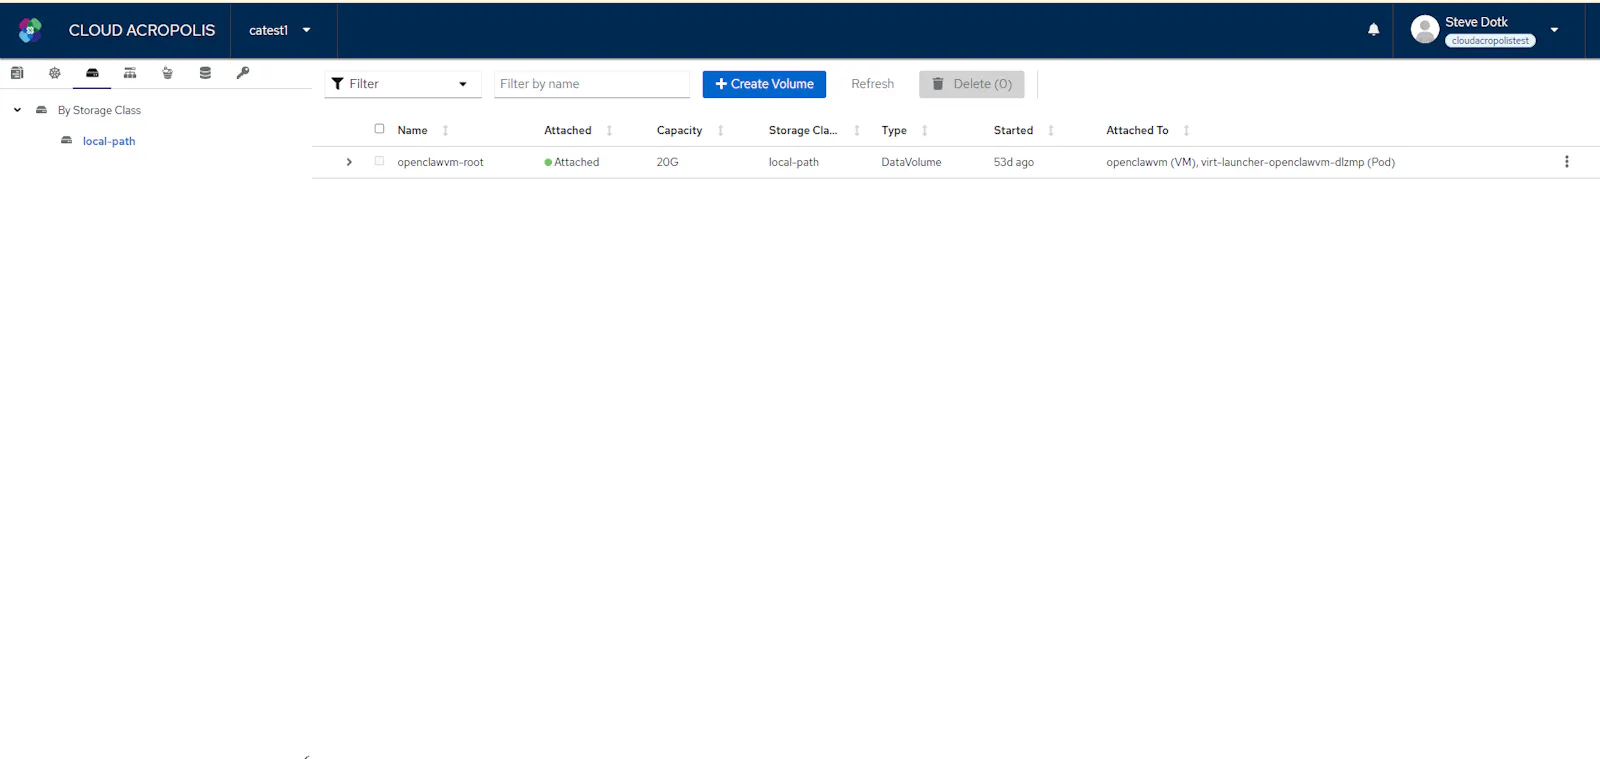Click the cloudacropolistest badge

click(1490, 41)
